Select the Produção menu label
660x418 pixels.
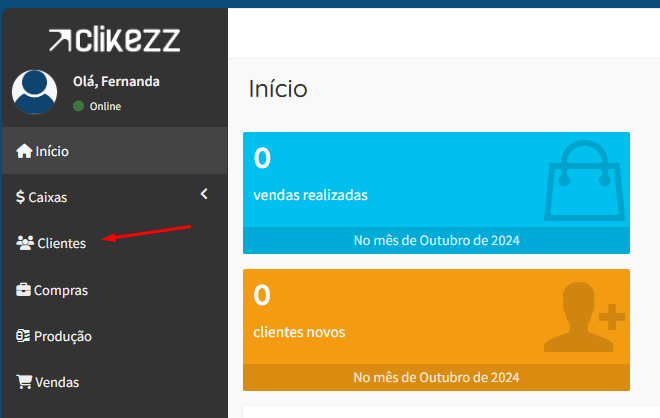64,336
